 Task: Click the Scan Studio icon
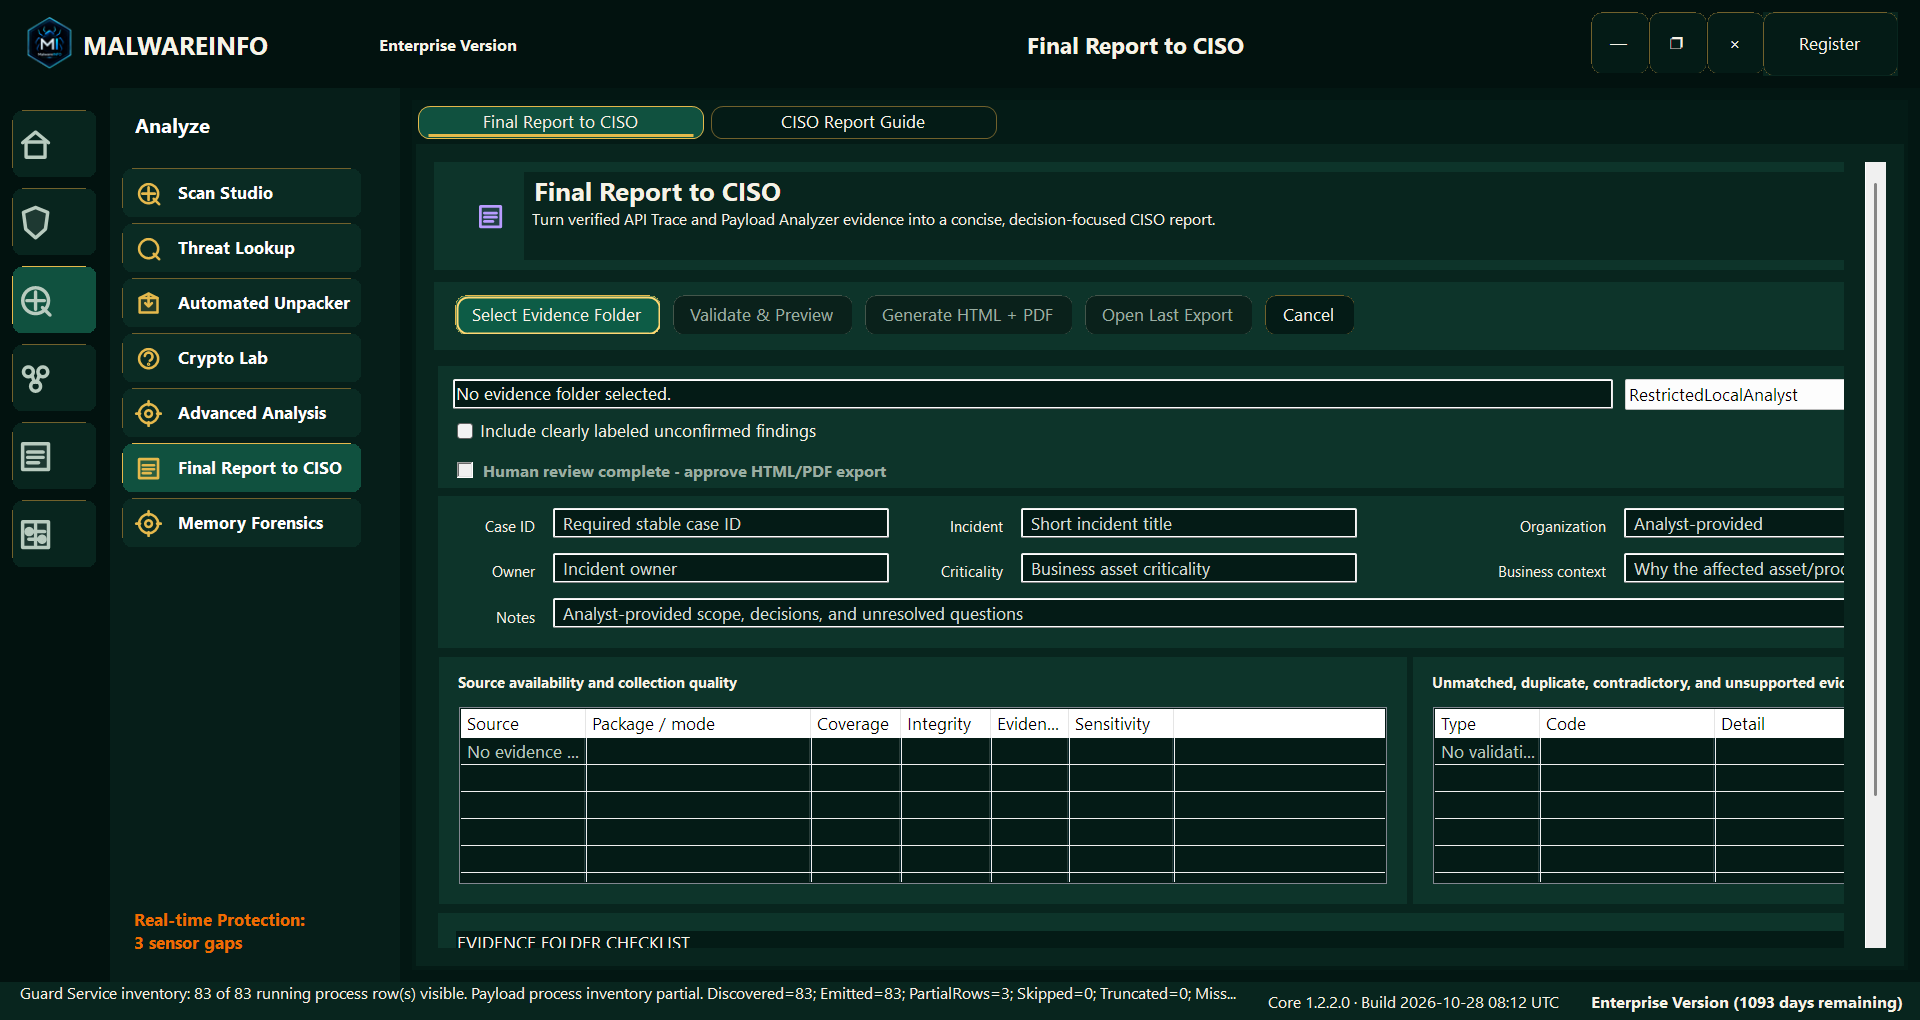coord(149,194)
